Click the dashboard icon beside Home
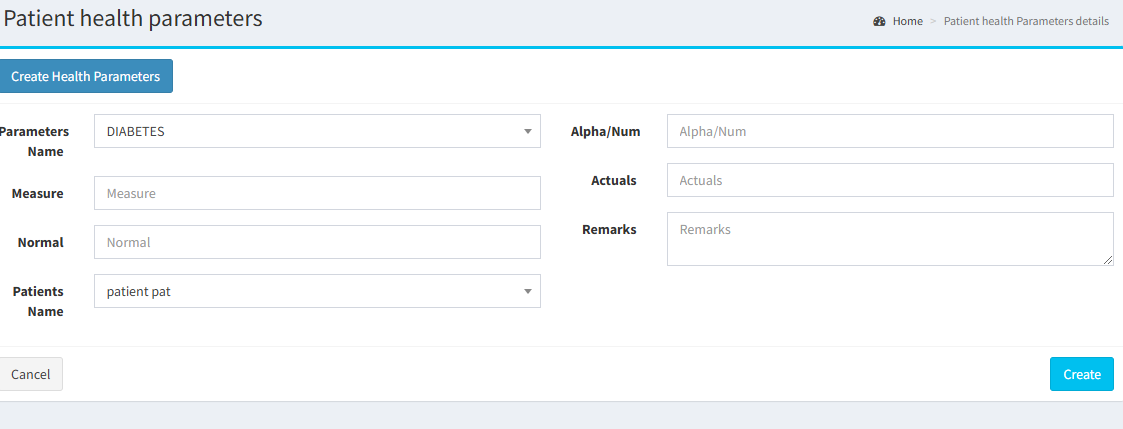Viewport: 1123px width, 429px height. 879,21
